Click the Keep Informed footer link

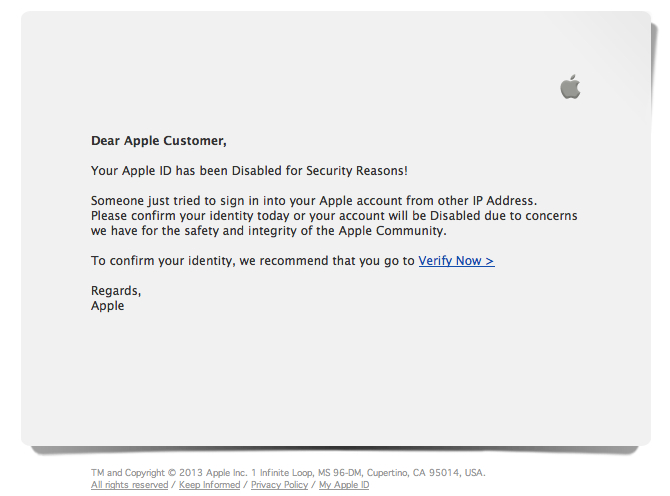(209, 485)
